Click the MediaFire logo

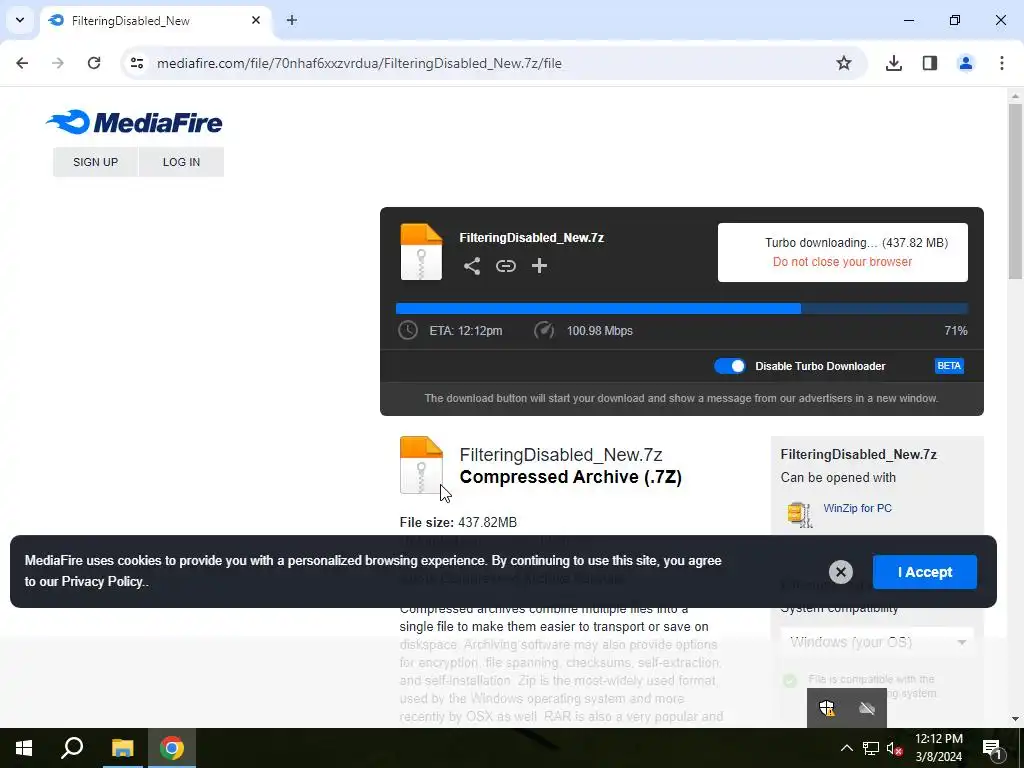coord(134,122)
